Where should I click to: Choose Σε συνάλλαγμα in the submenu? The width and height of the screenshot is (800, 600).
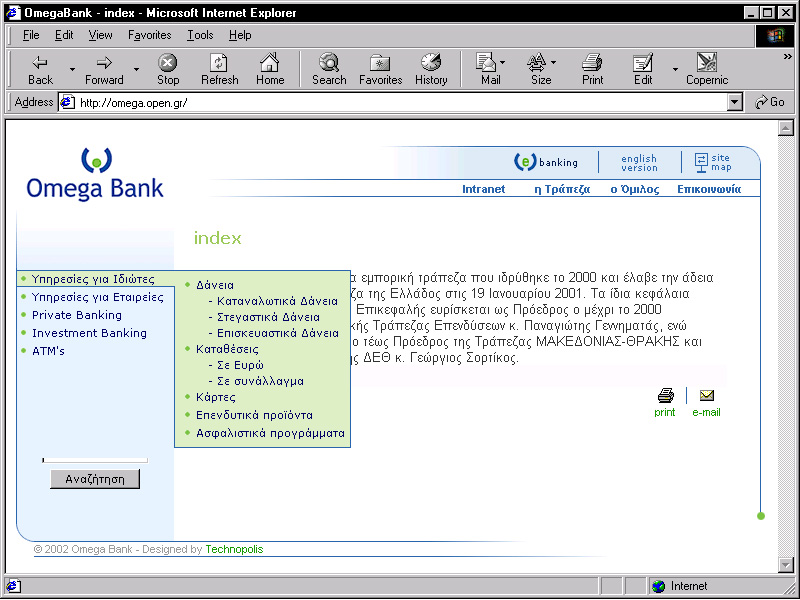point(260,381)
